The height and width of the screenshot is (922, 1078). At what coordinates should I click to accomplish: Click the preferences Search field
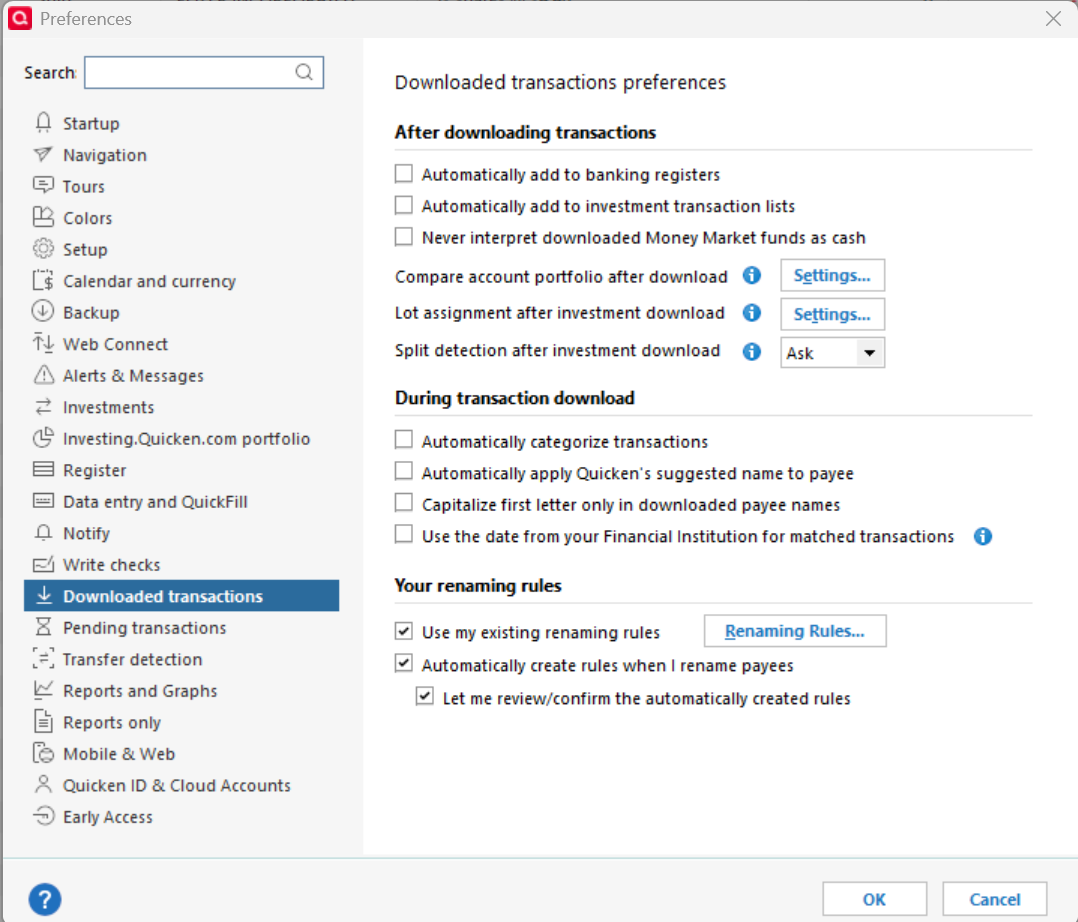(x=204, y=72)
